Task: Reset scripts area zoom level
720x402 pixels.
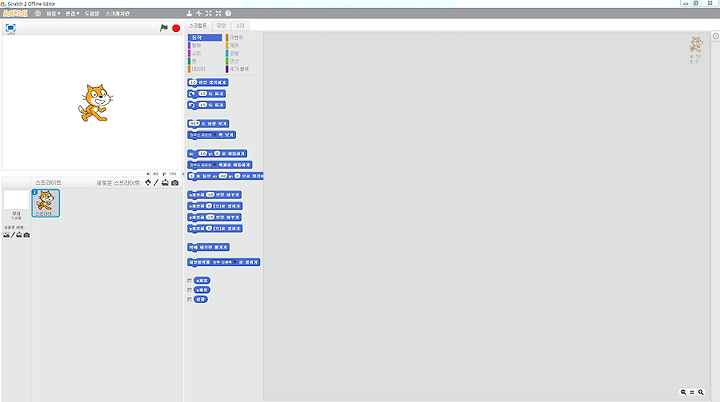Action: pyautogui.click(x=692, y=392)
